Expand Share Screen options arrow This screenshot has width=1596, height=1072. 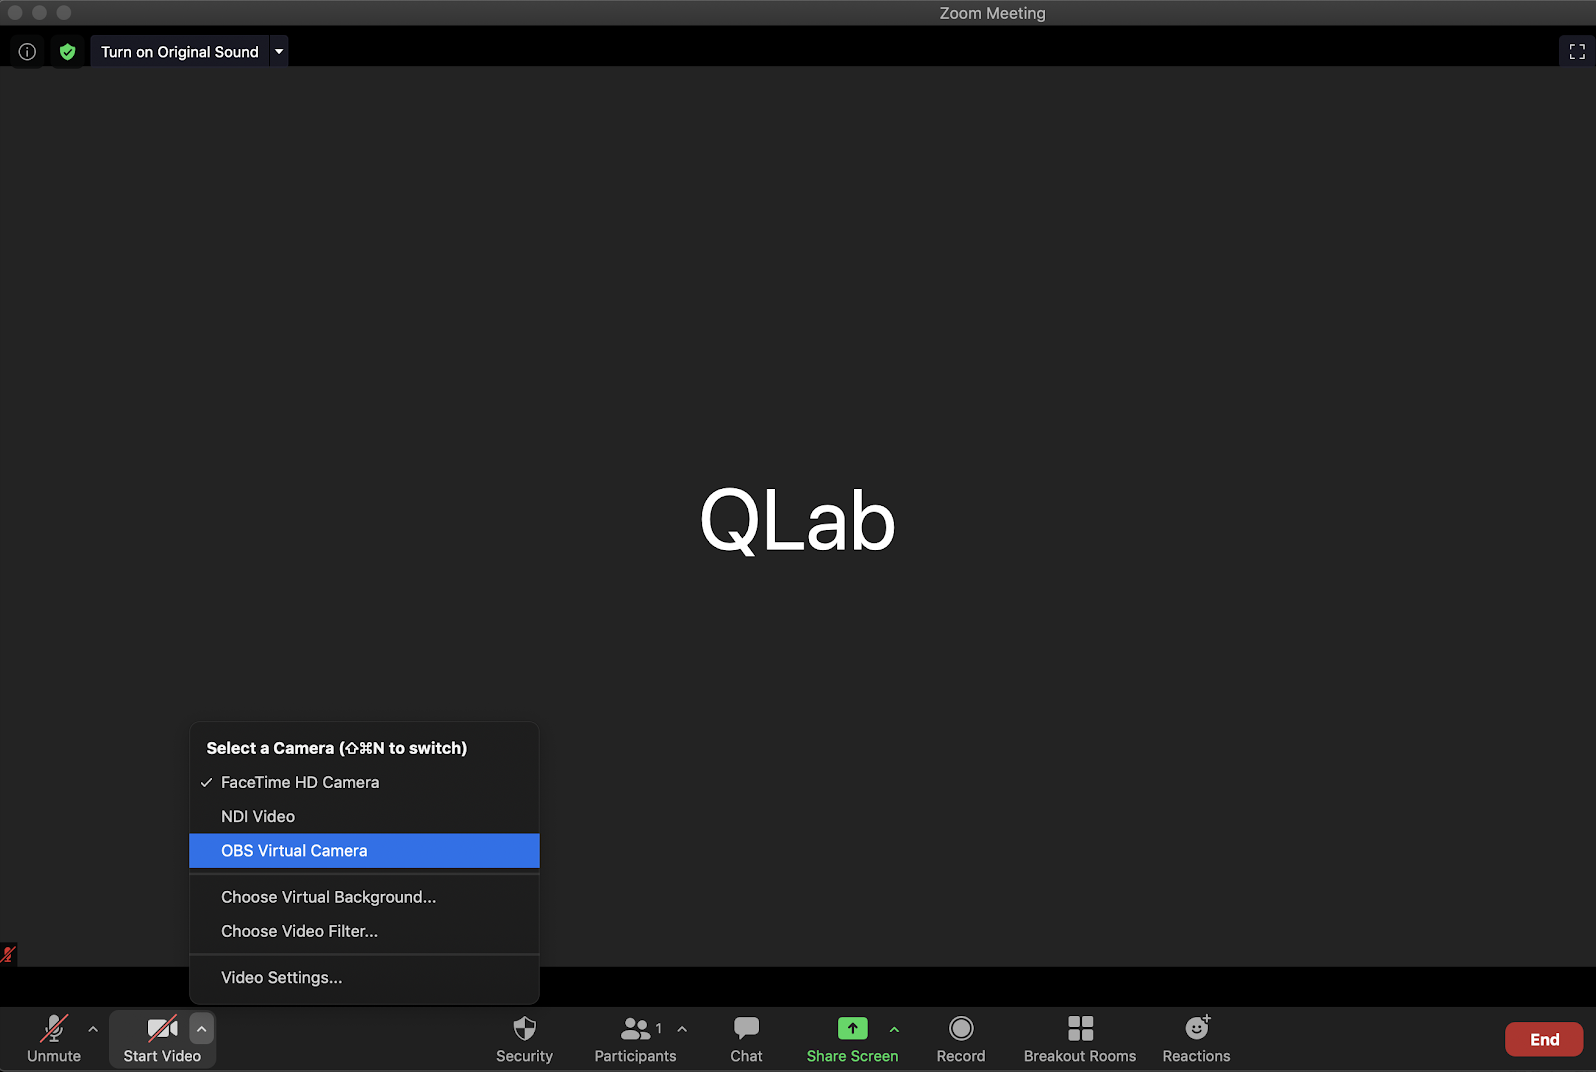tap(894, 1029)
